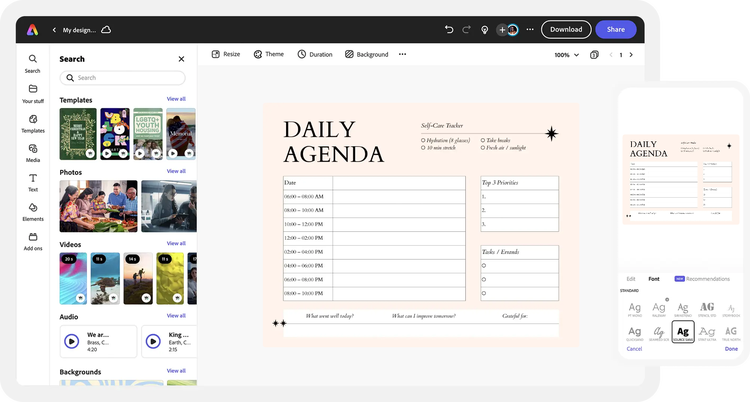Screen dimensions: 750x402
Task: Open the 100% zoom dropdown
Action: click(567, 55)
